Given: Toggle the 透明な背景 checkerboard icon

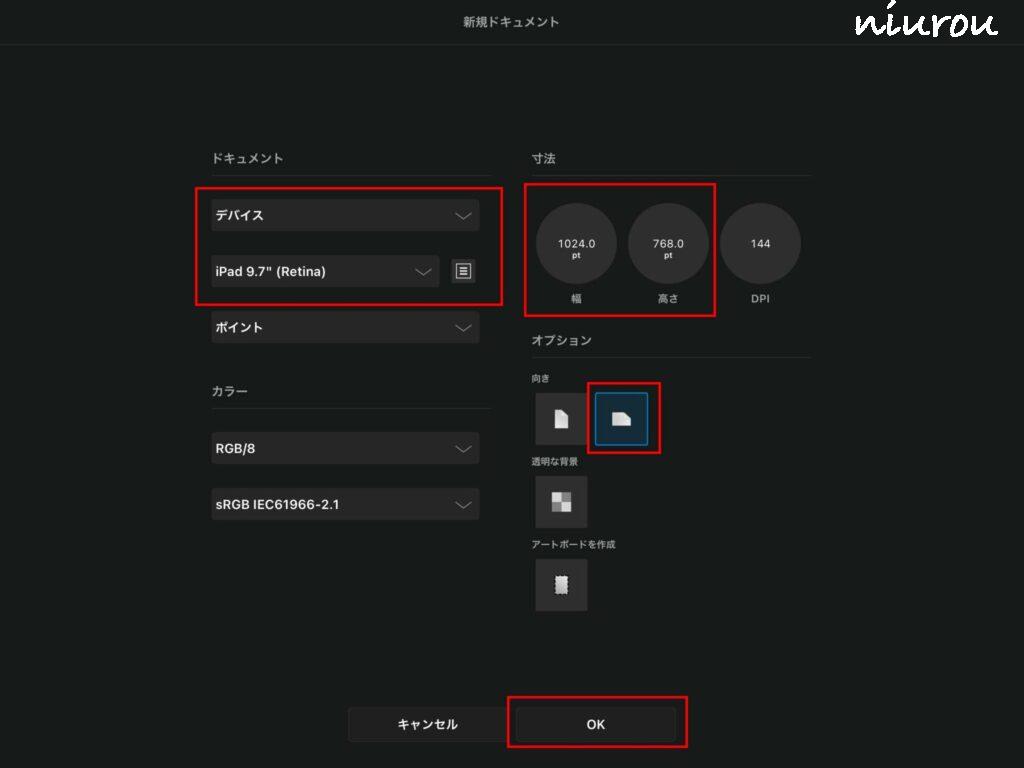Looking at the screenshot, I should pyautogui.click(x=561, y=501).
